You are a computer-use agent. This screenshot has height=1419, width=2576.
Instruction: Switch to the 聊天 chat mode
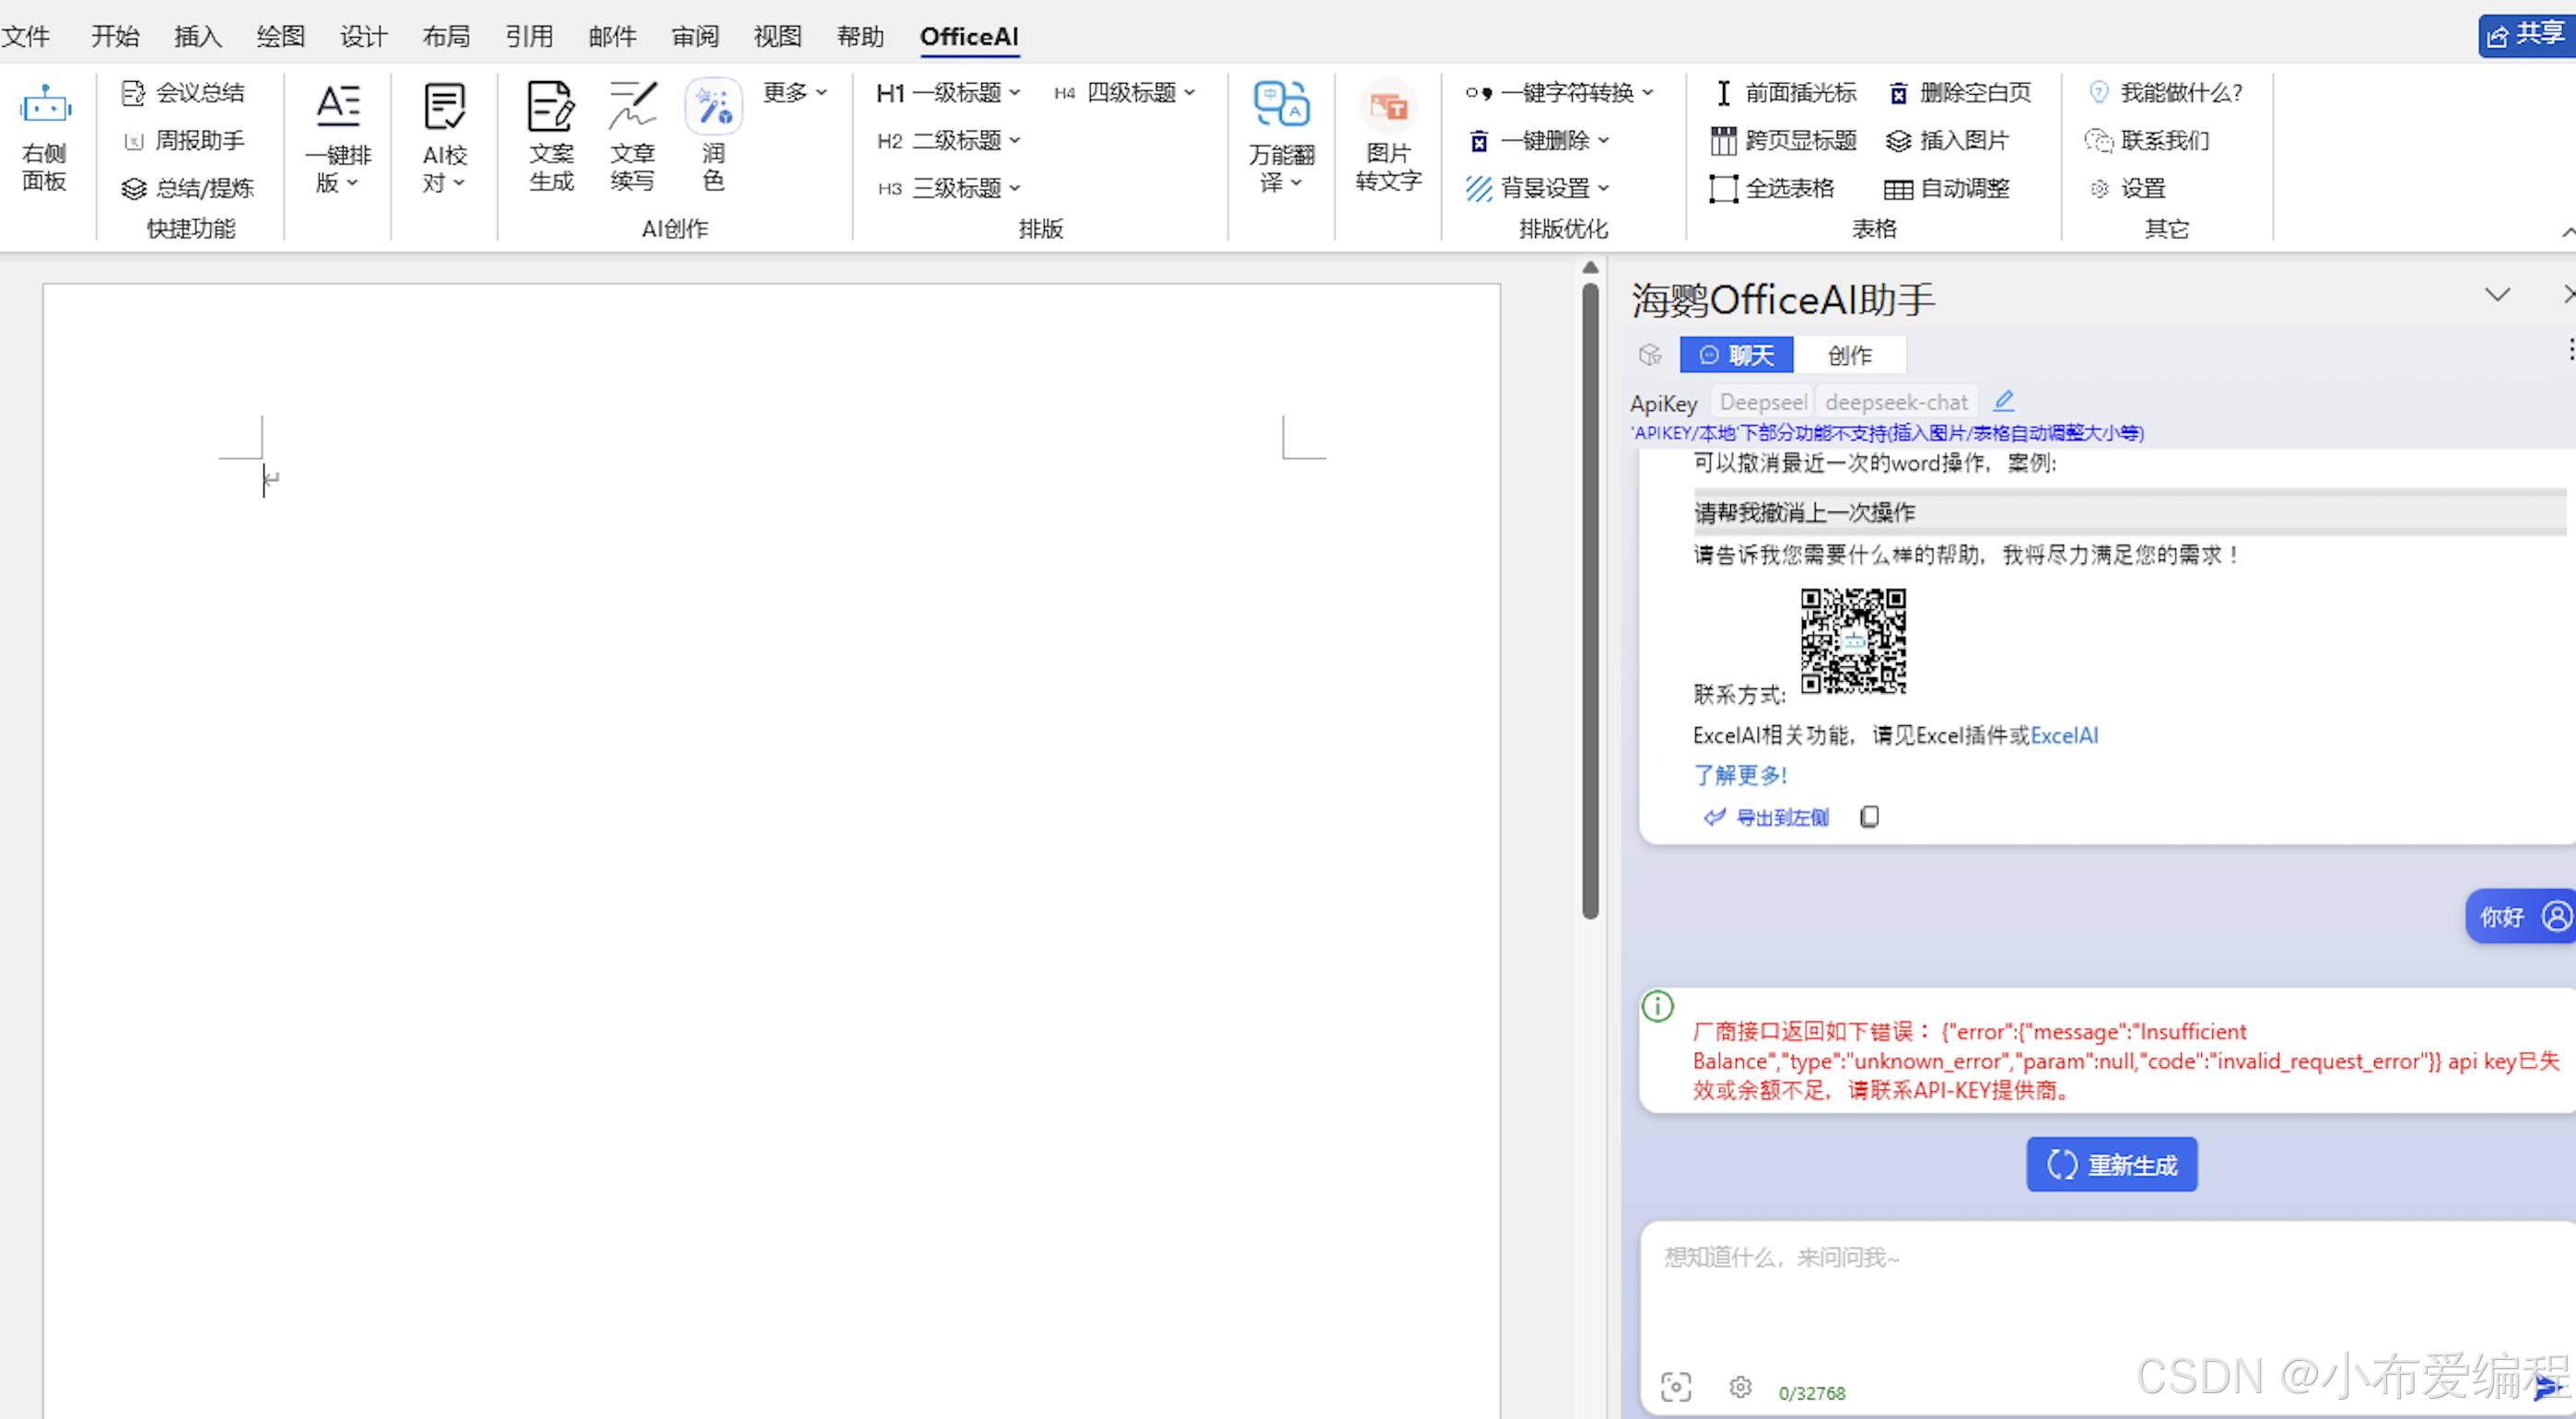pos(1736,355)
